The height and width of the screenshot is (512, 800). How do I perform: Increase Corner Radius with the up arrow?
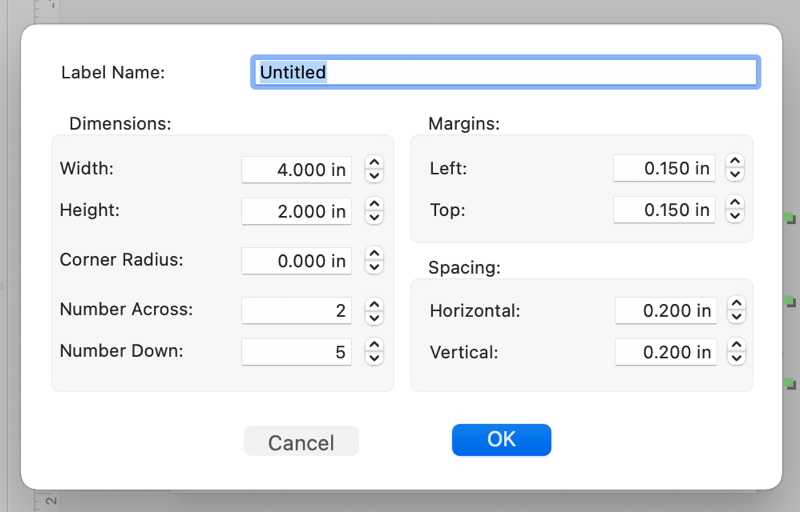pyautogui.click(x=374, y=254)
